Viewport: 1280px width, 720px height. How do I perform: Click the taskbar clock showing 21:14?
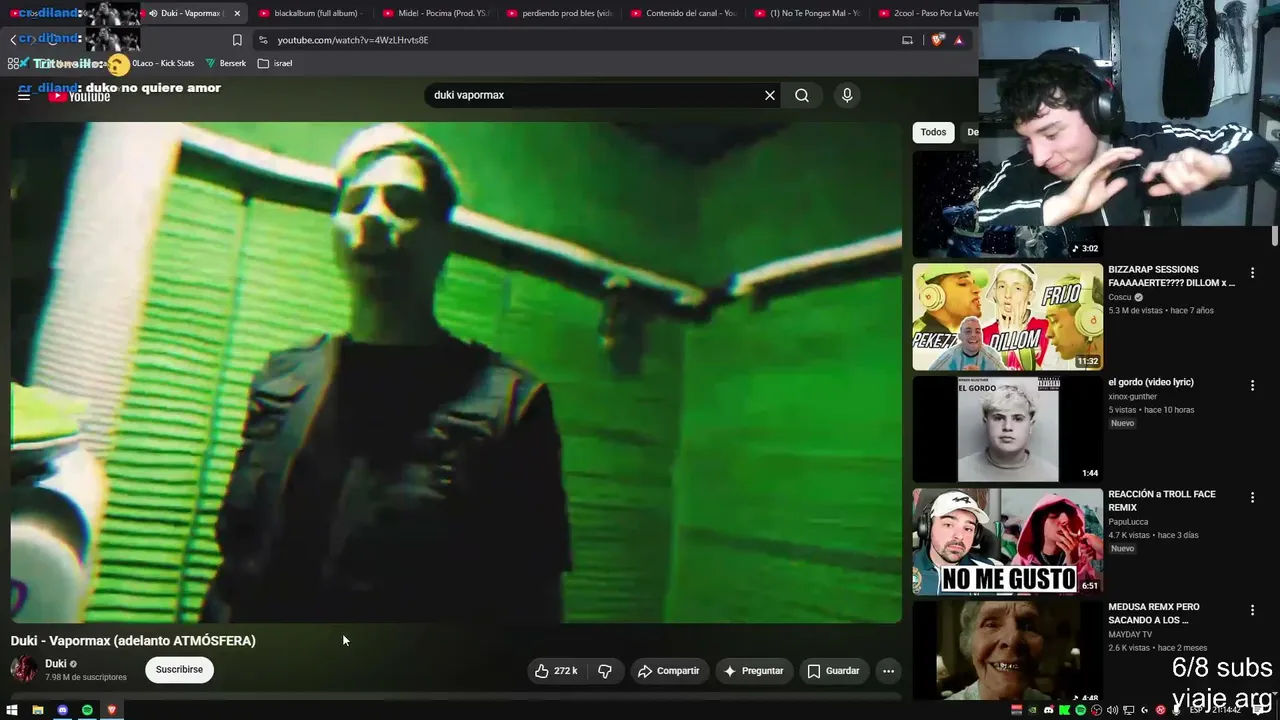[1228, 710]
